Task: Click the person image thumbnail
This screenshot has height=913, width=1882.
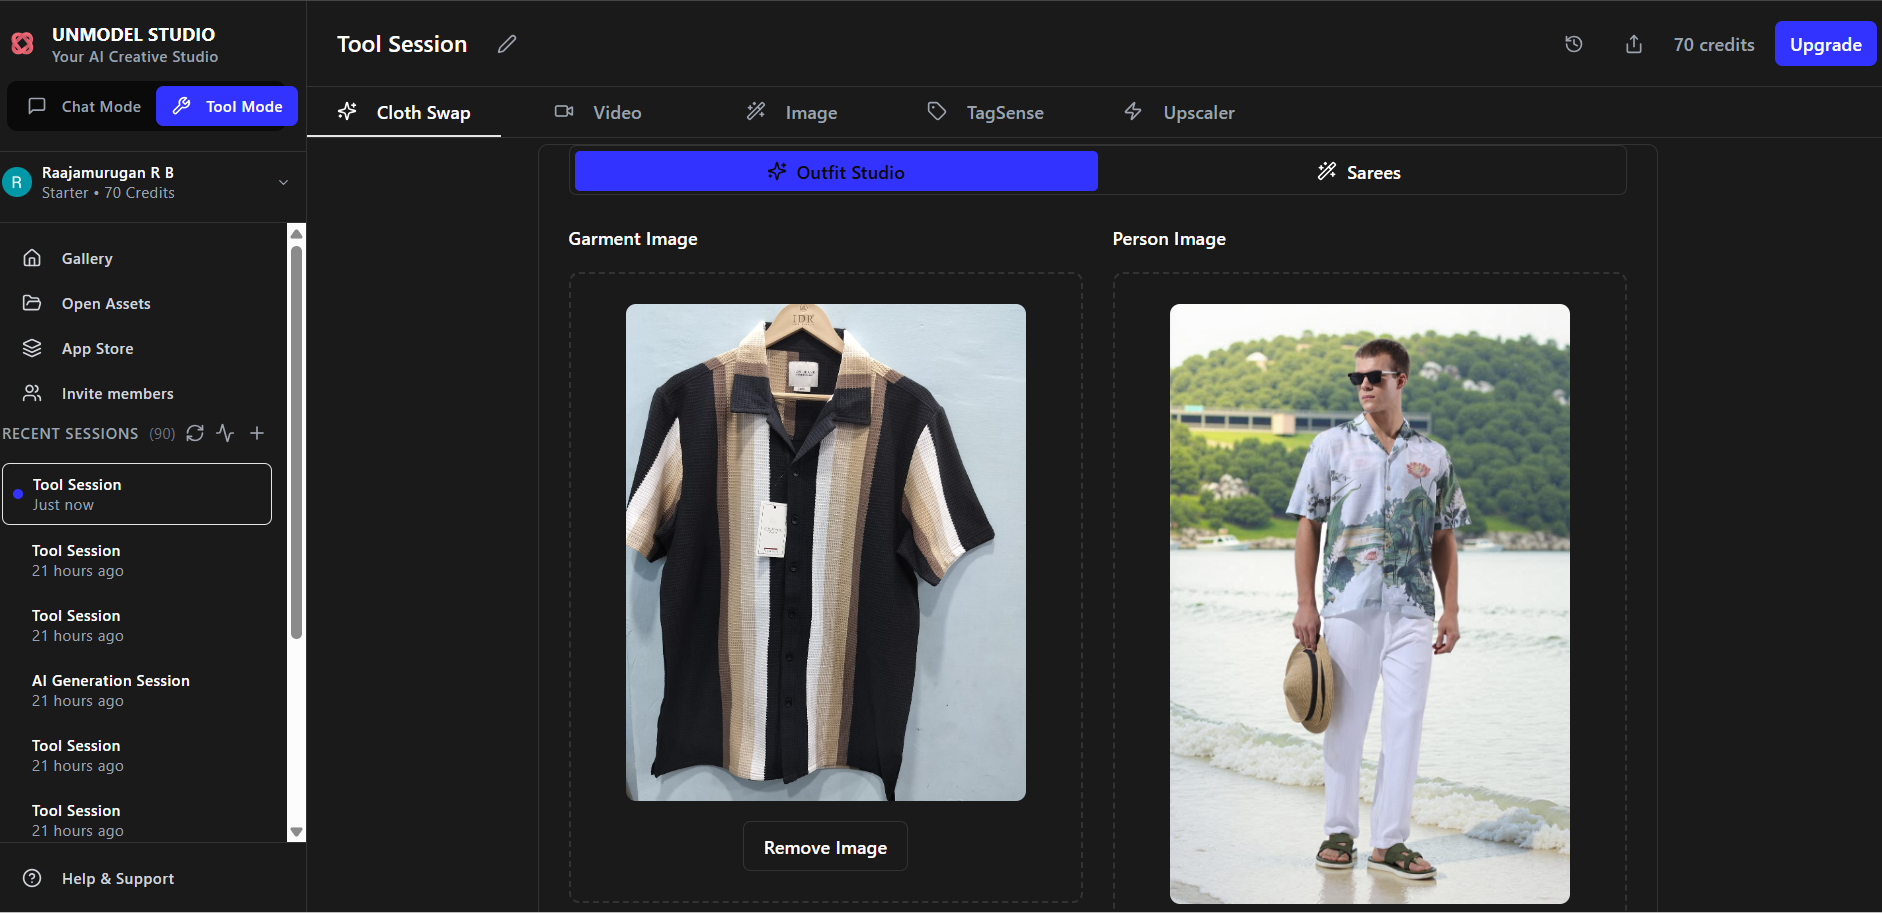Action: point(1369,601)
